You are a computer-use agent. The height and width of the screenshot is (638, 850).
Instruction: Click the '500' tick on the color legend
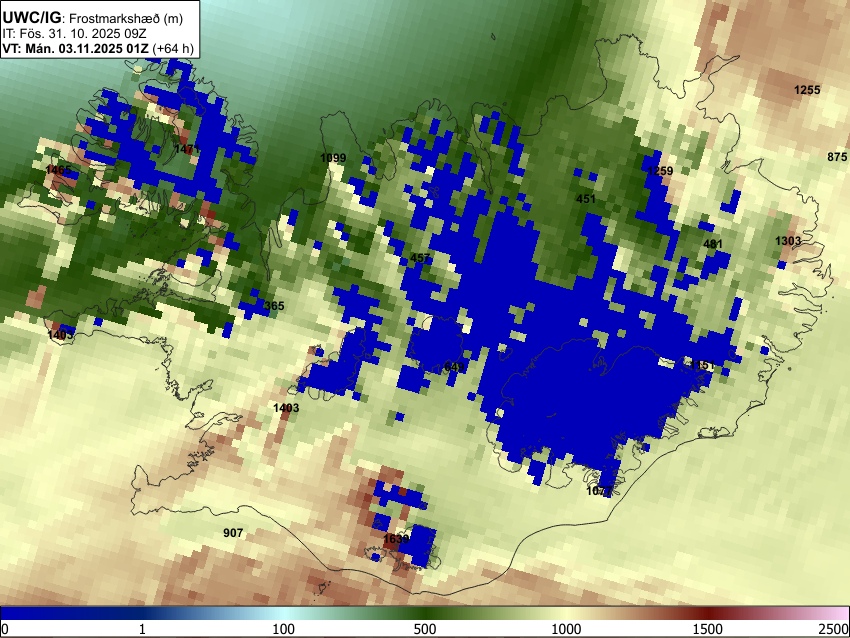coord(425,629)
